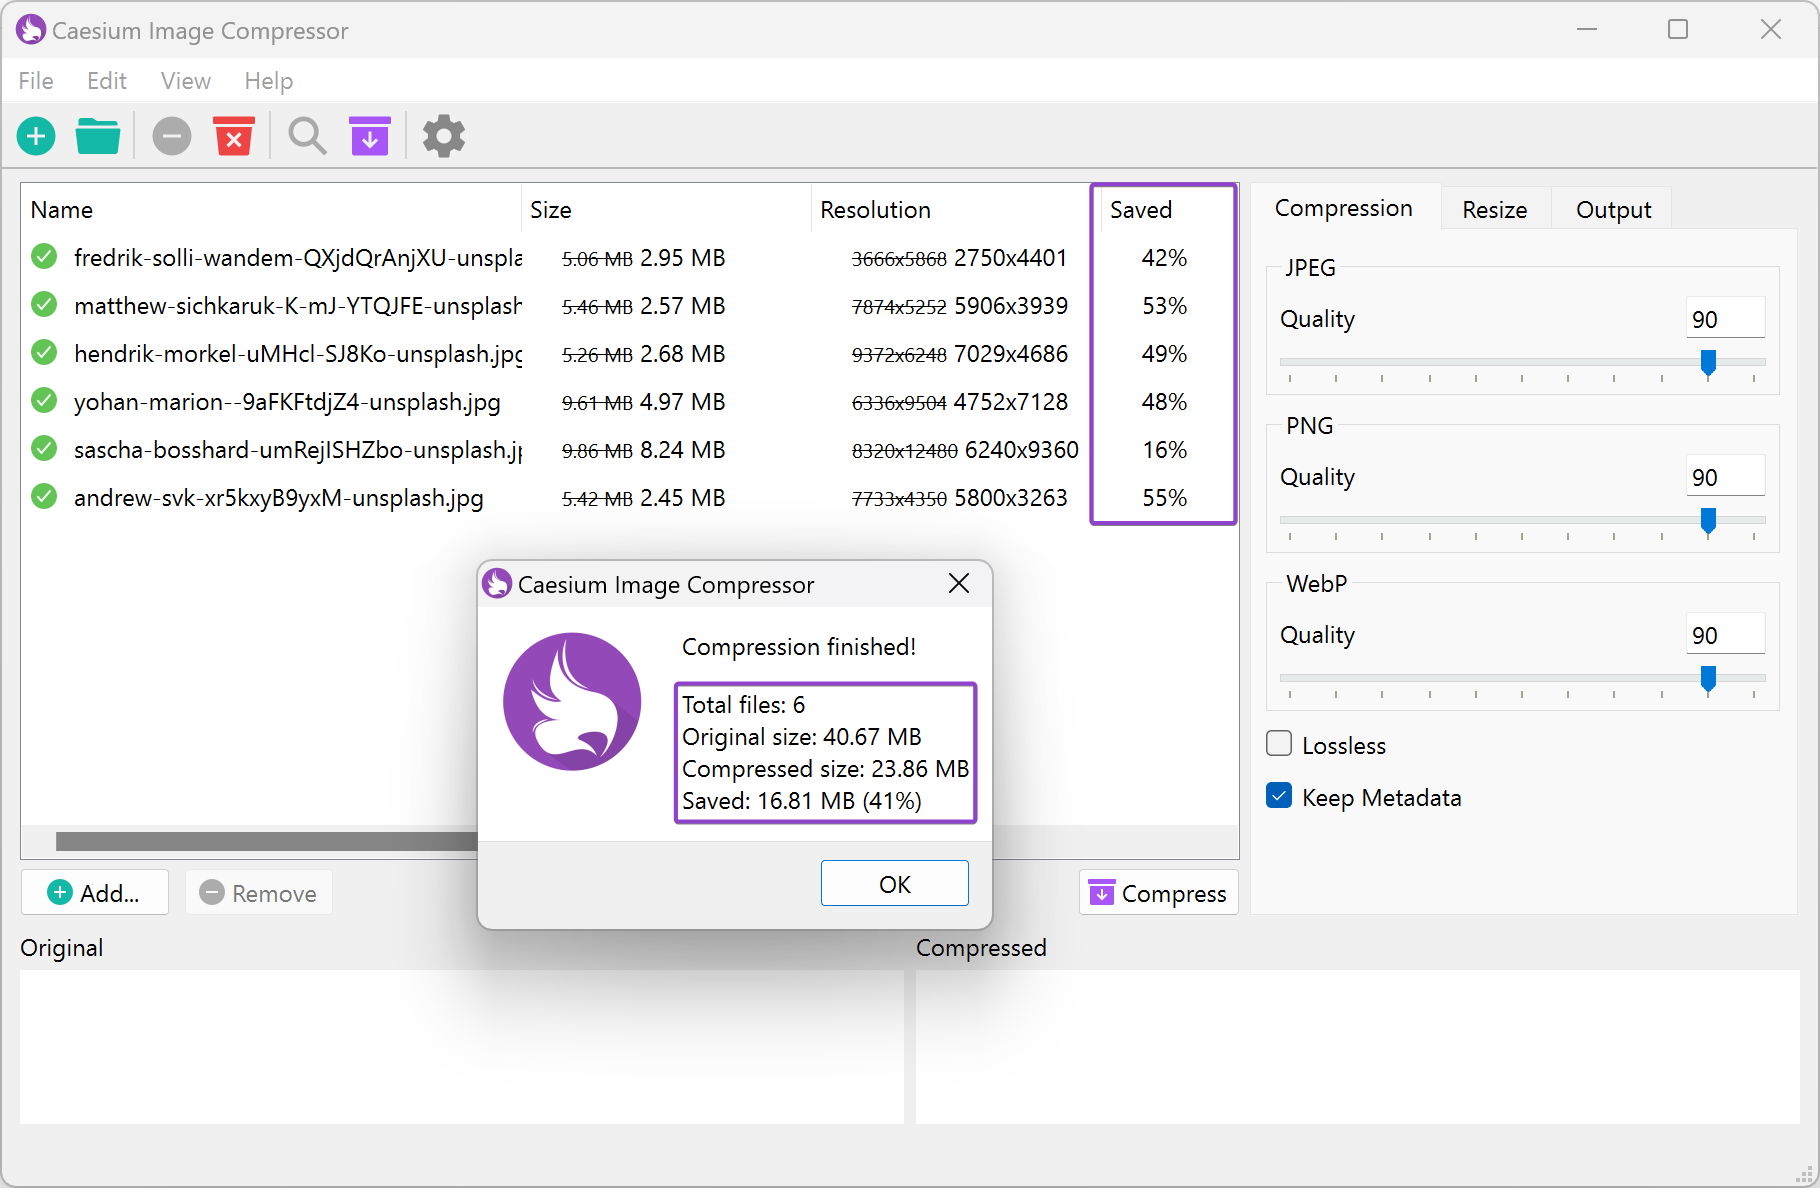Click the 16% saved value
Viewport: 1820px width, 1188px height.
pos(1165,450)
